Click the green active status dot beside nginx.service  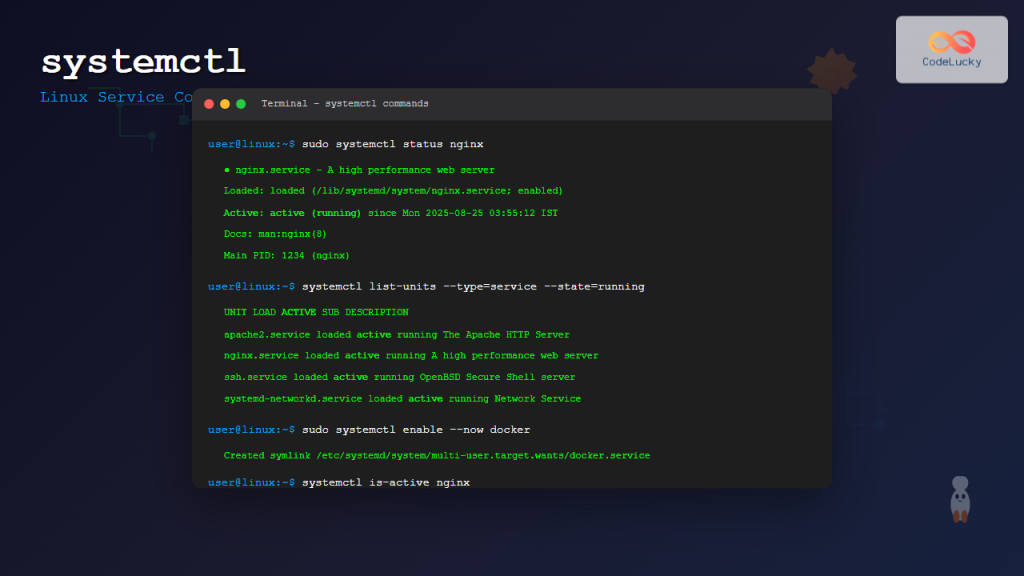click(x=227, y=169)
